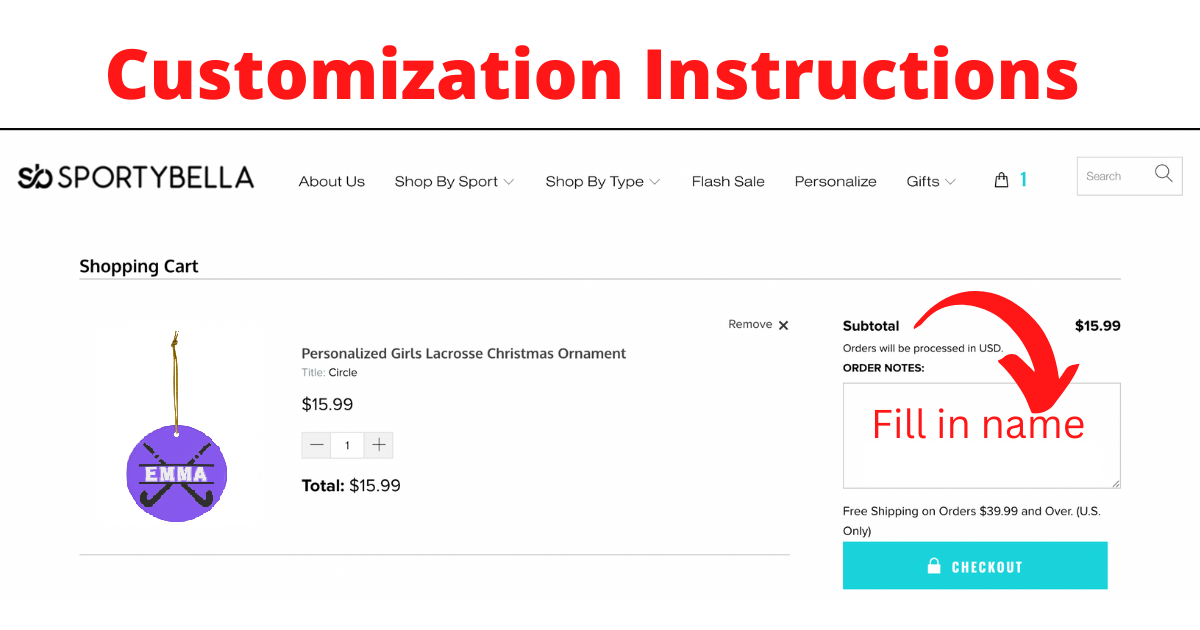Open the About Us page
The width and height of the screenshot is (1200, 630).
pos(332,182)
